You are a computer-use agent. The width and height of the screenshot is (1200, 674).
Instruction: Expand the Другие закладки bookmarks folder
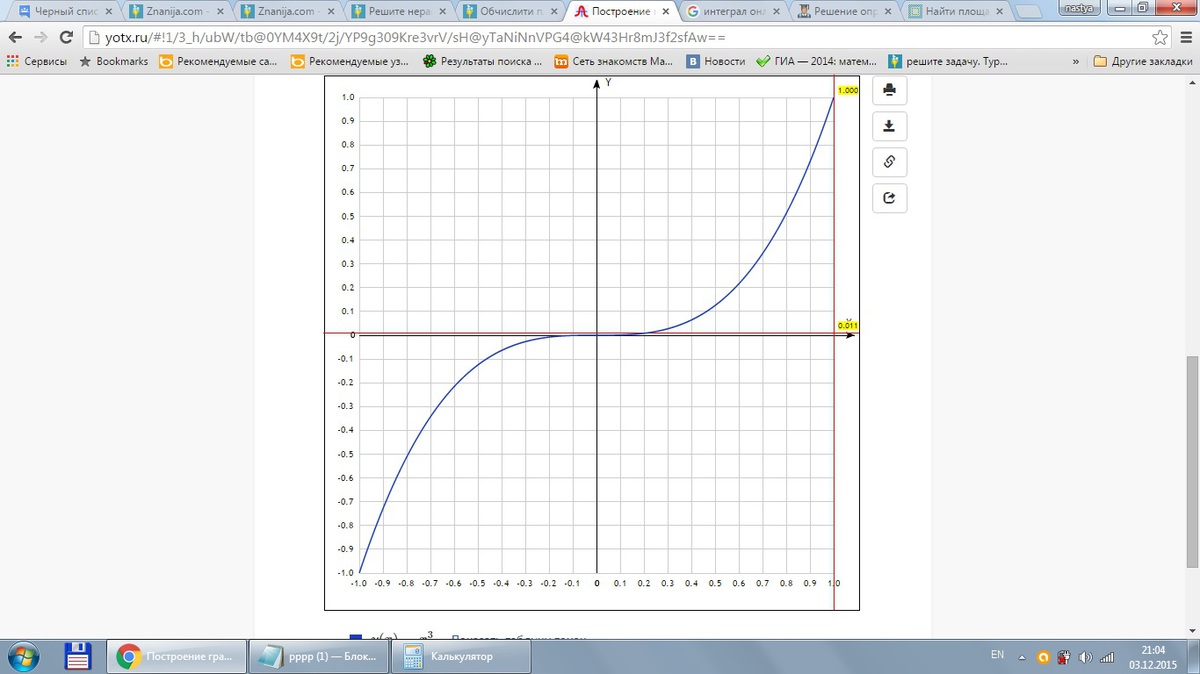[1143, 61]
